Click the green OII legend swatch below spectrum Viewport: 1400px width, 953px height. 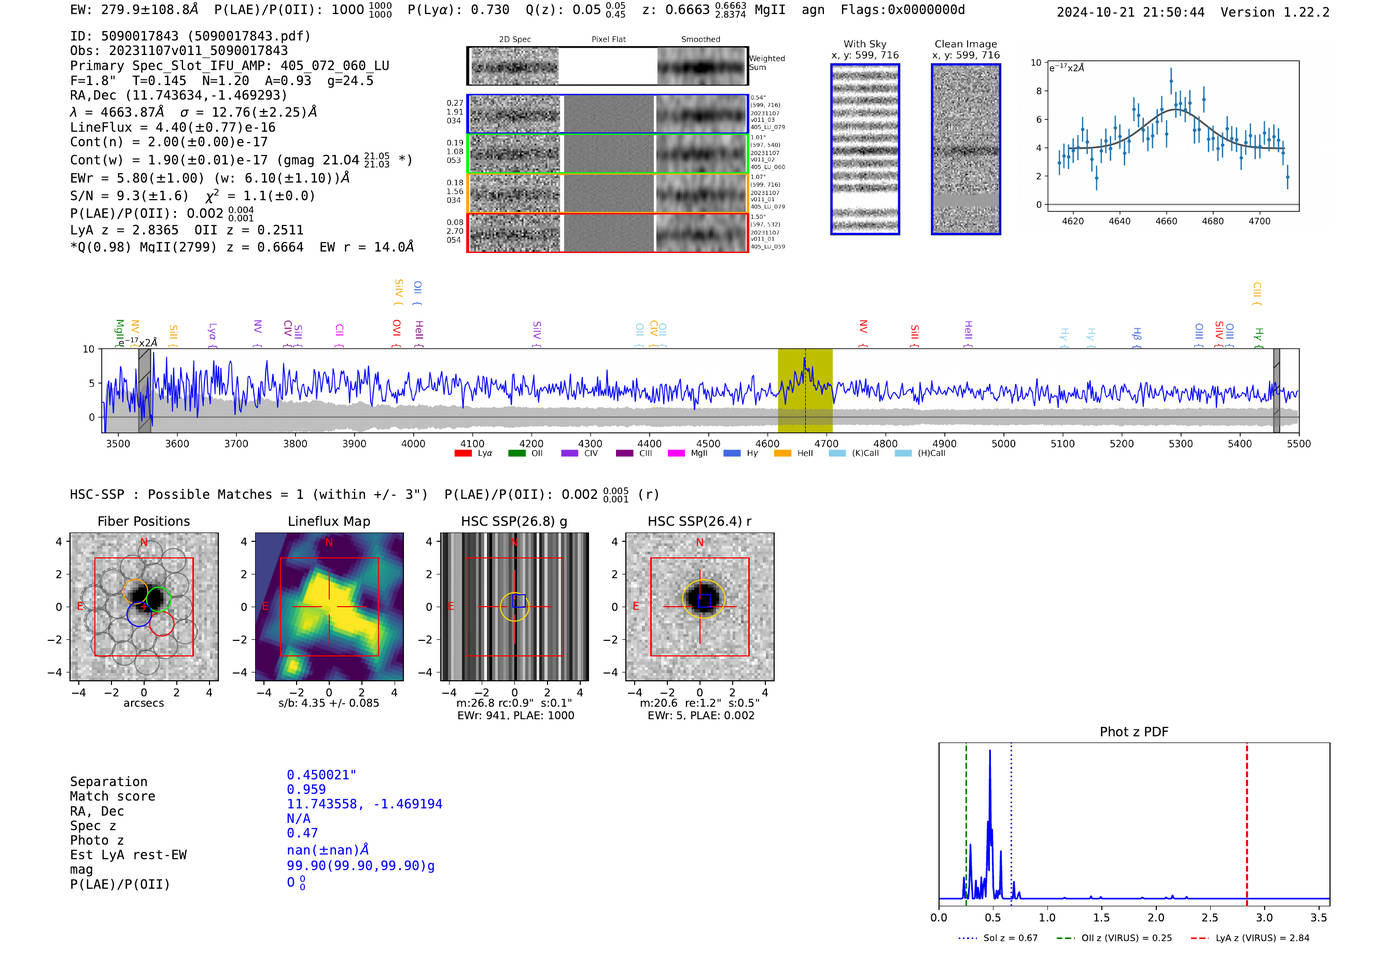516,454
